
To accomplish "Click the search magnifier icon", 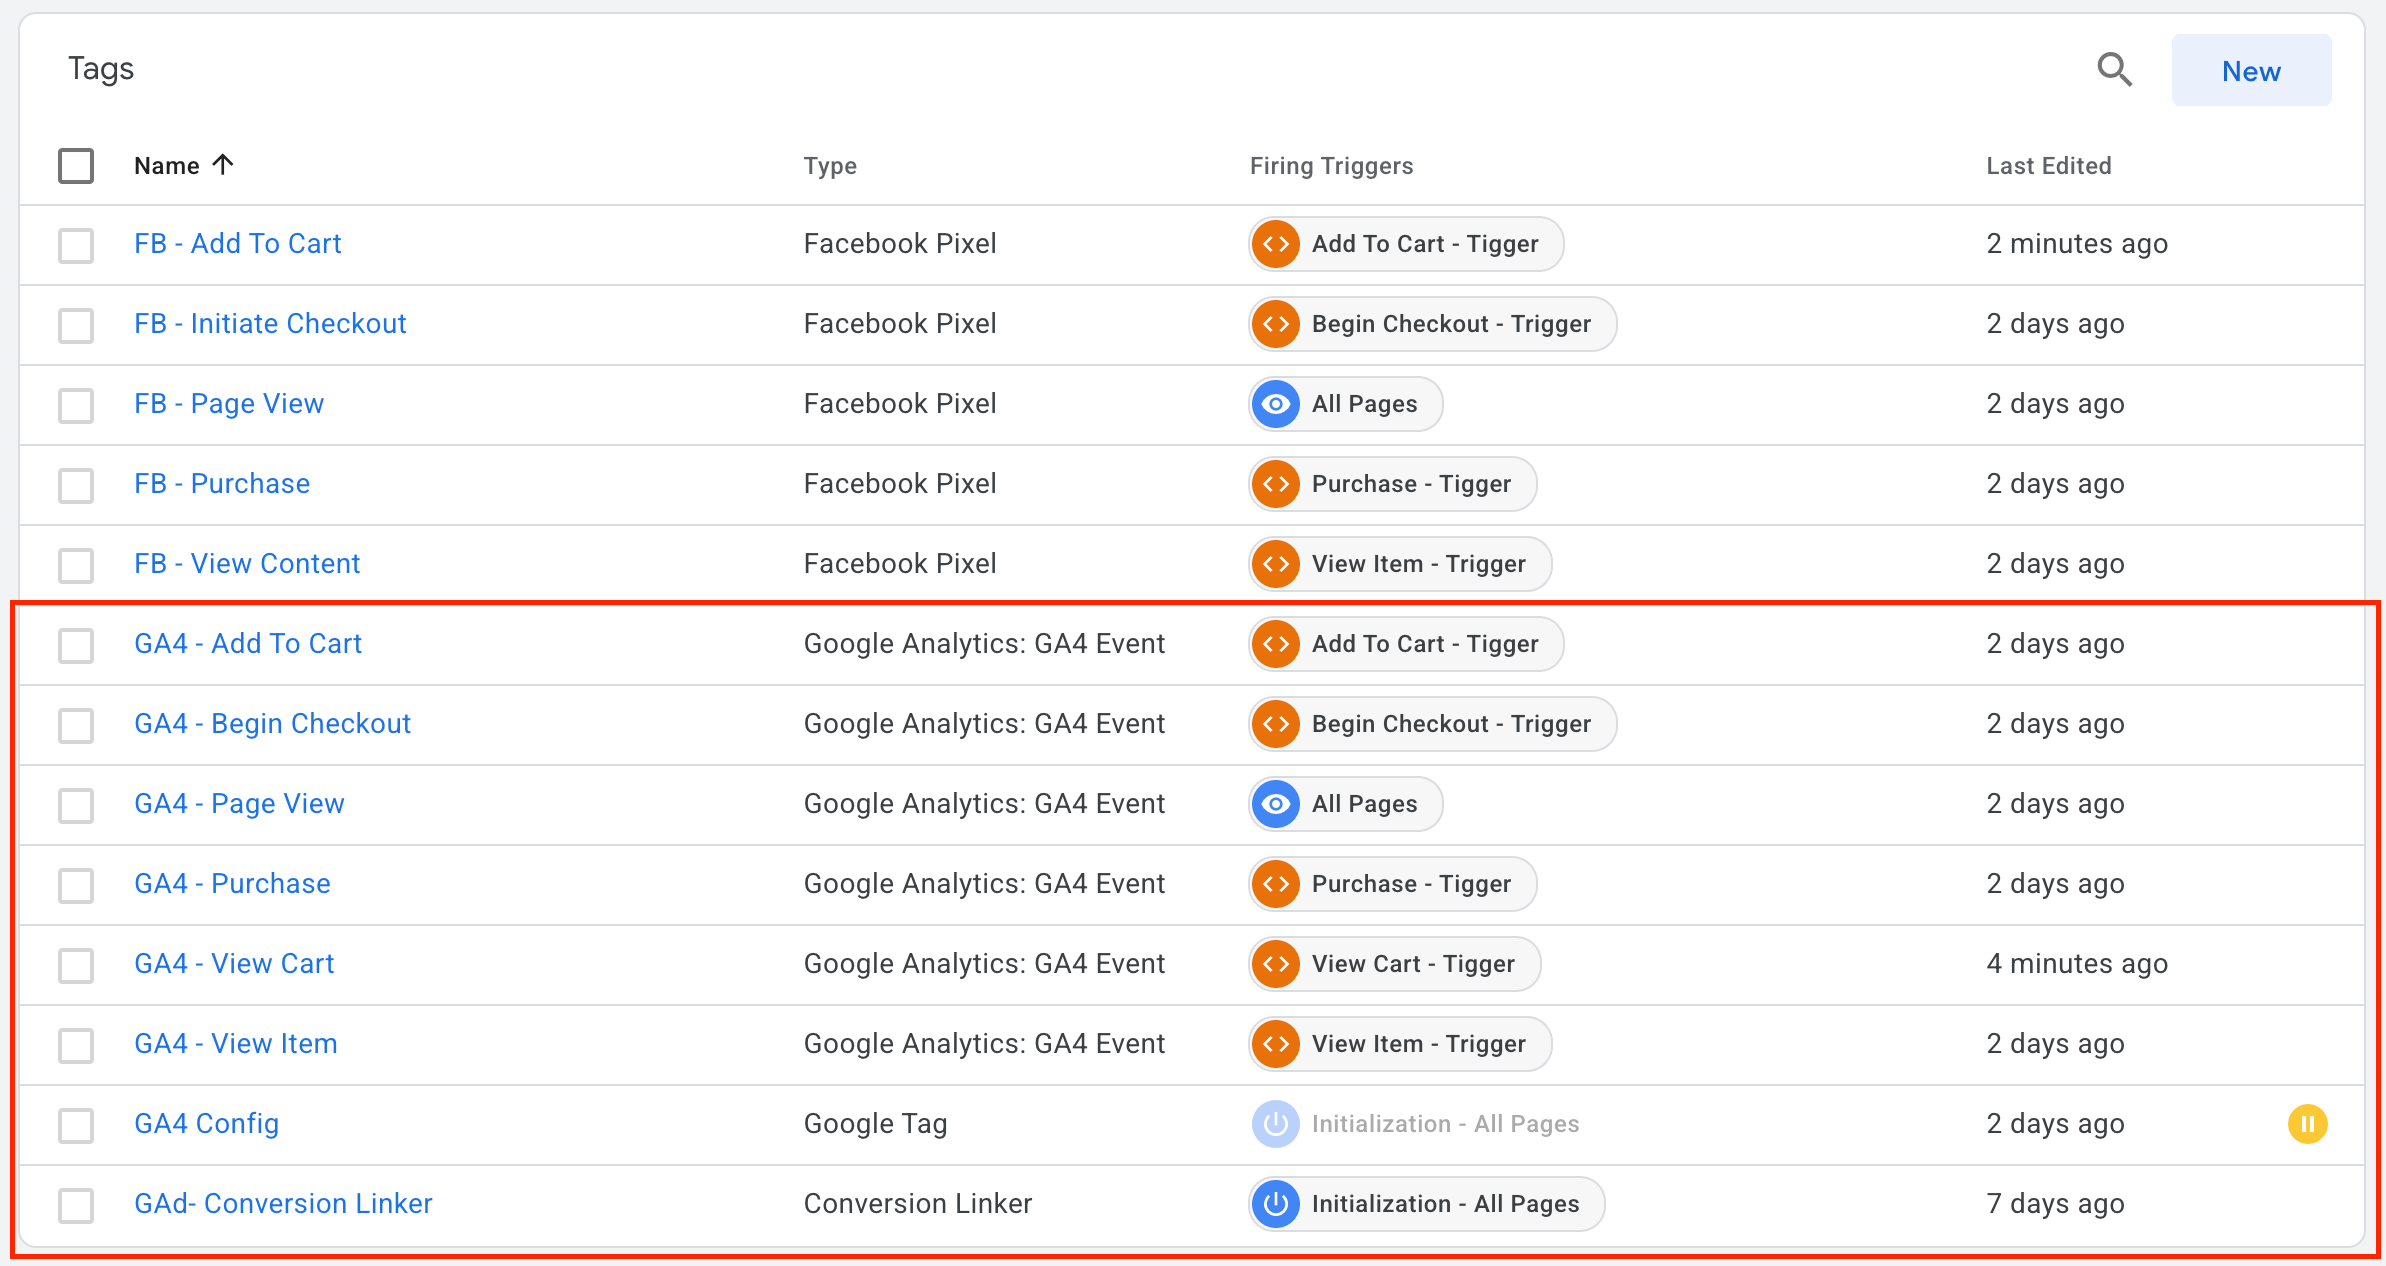I will click(2114, 70).
